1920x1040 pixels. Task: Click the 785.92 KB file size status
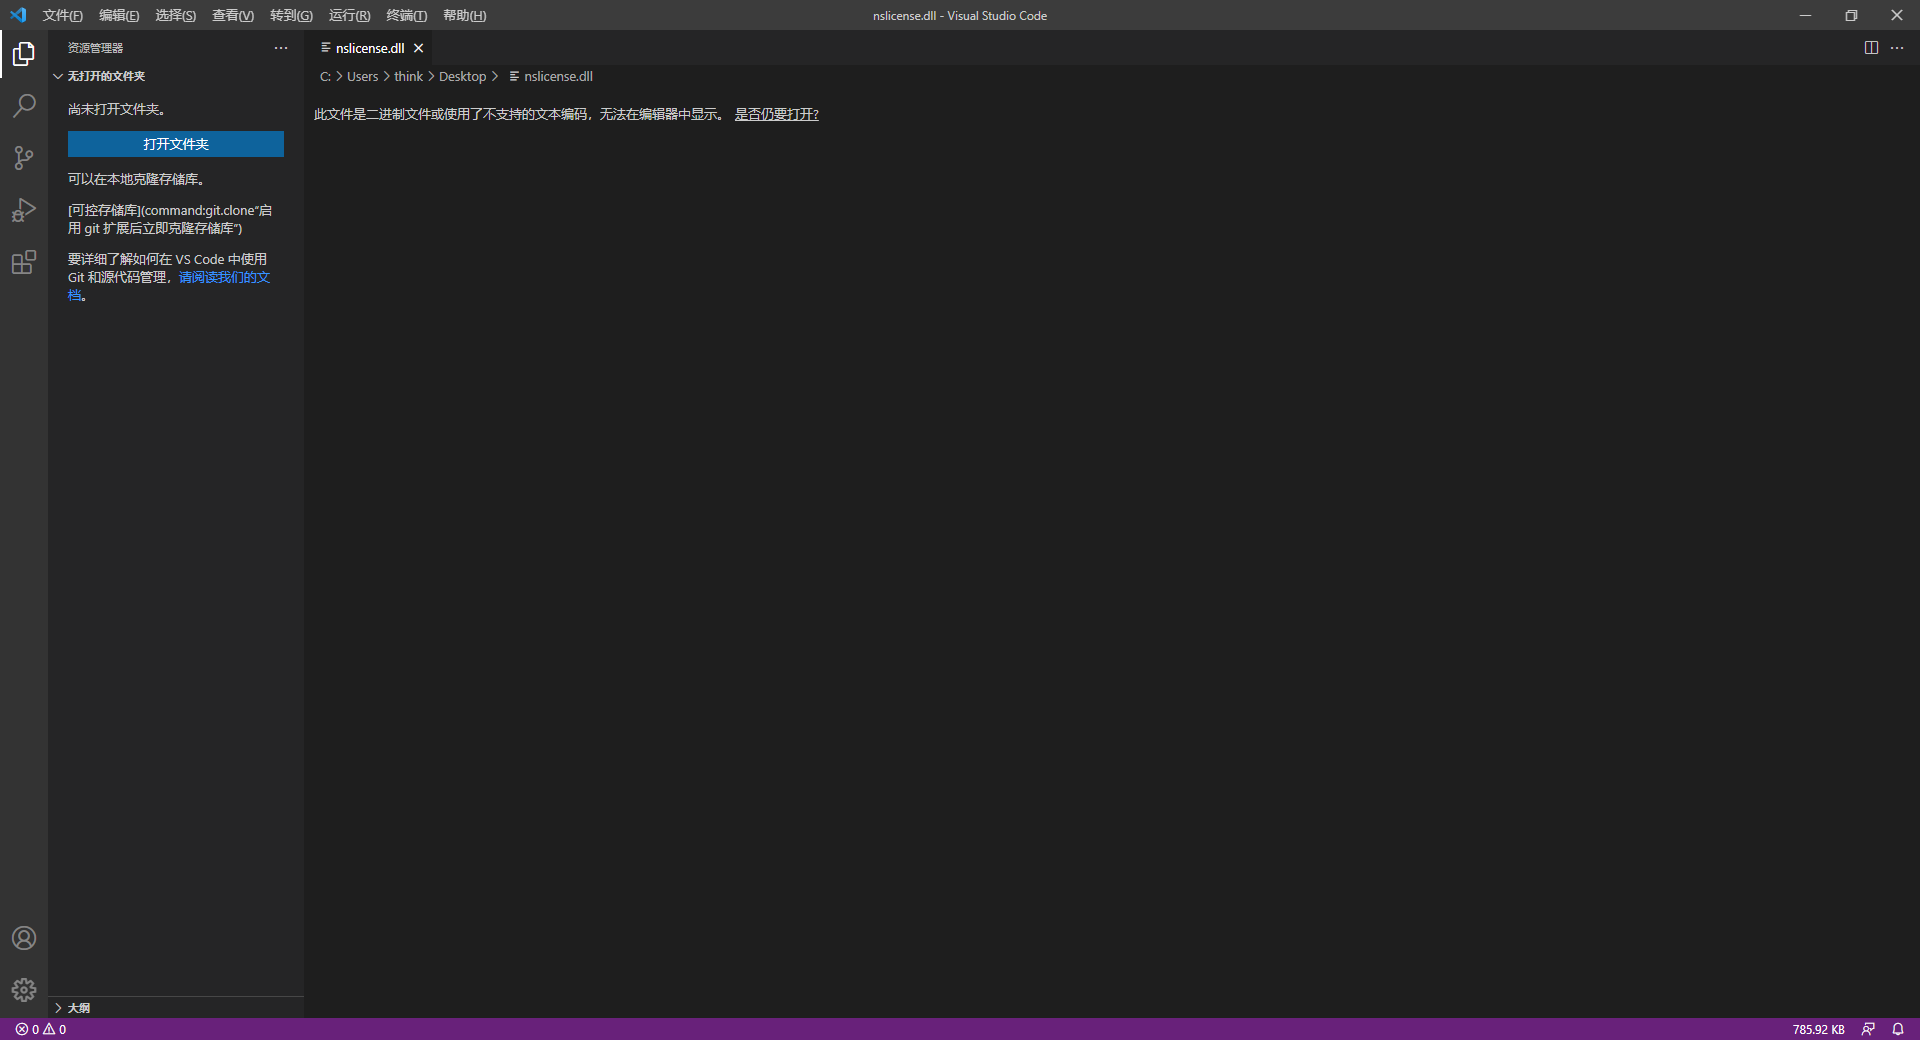(x=1818, y=1029)
